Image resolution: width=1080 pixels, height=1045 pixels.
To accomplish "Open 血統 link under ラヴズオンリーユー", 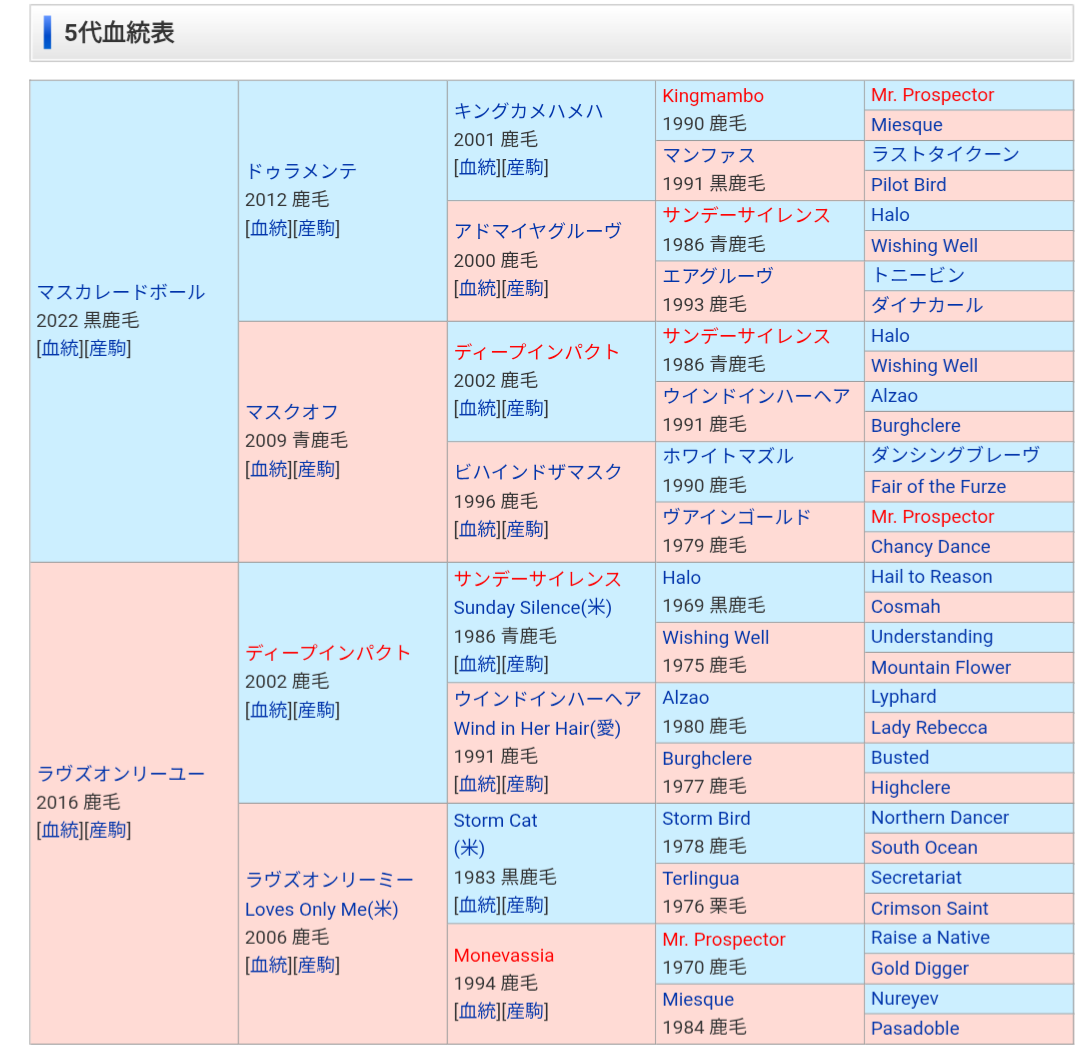I will click(61, 830).
